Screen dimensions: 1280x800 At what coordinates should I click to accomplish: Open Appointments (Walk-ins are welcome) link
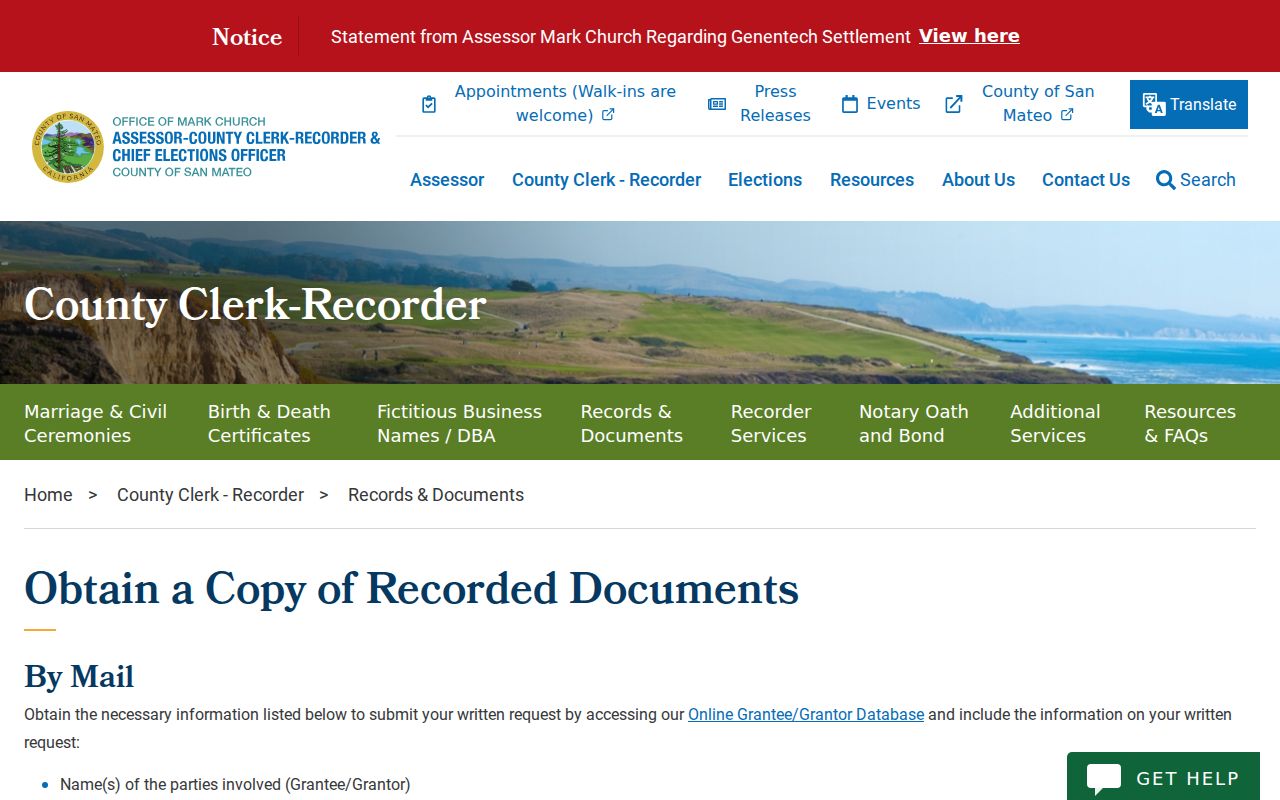(x=565, y=103)
